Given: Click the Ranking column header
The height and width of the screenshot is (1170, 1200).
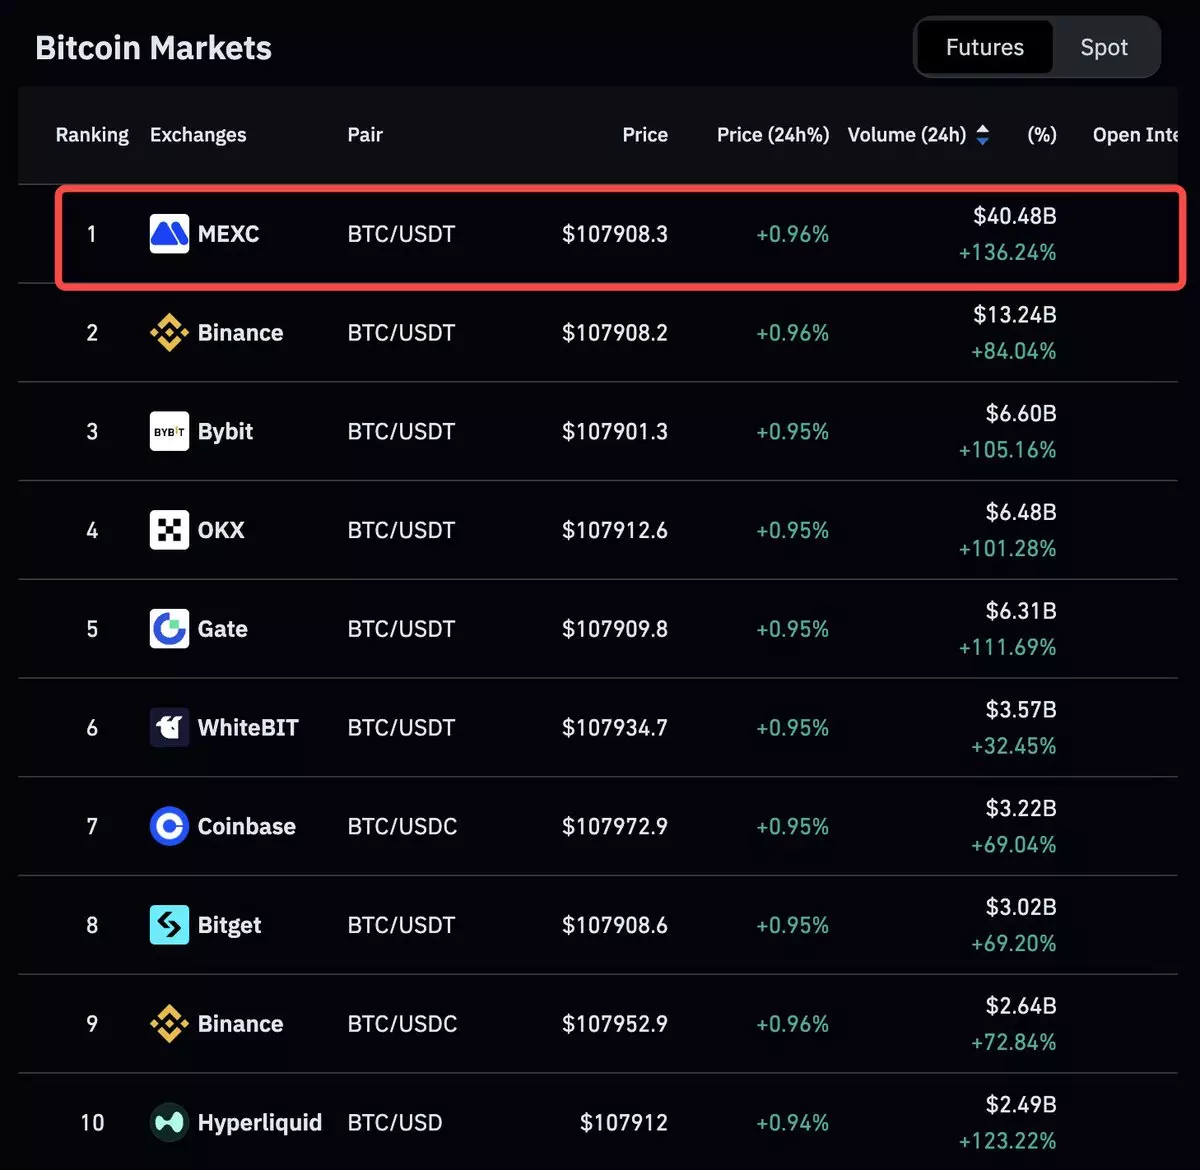Looking at the screenshot, I should point(92,135).
